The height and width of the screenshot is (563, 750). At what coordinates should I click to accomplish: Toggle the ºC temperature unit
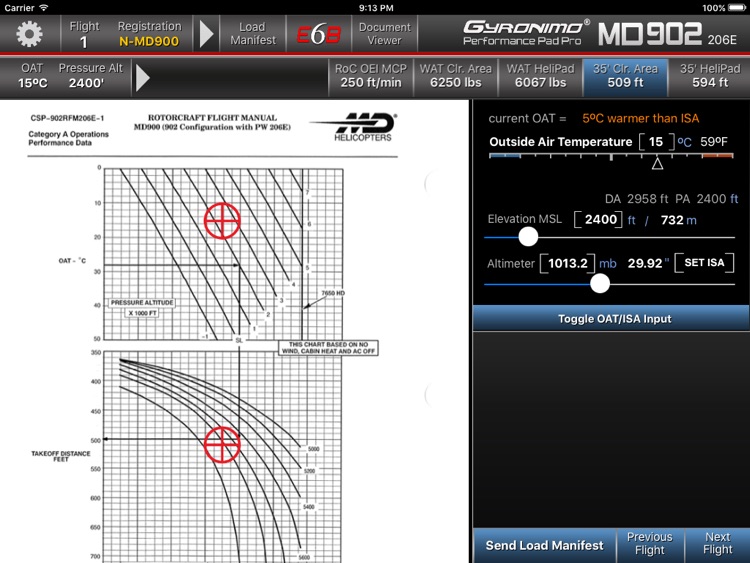(684, 142)
